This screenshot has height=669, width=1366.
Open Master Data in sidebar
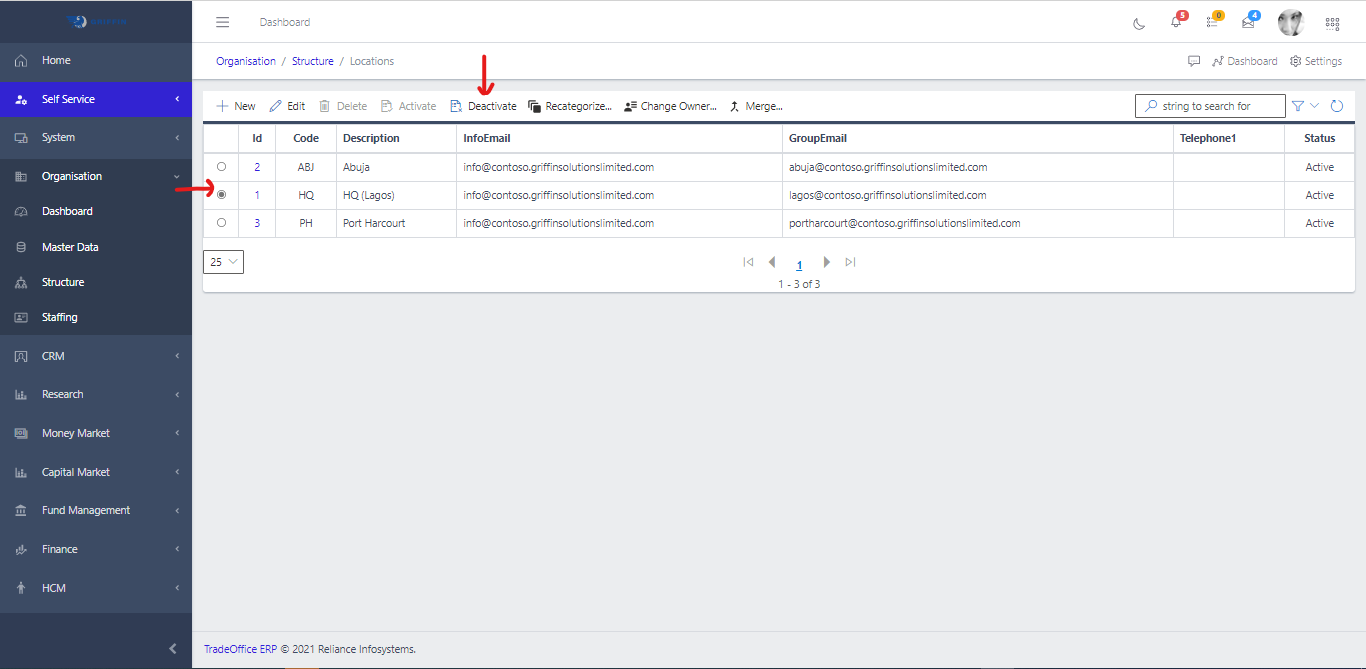point(70,247)
